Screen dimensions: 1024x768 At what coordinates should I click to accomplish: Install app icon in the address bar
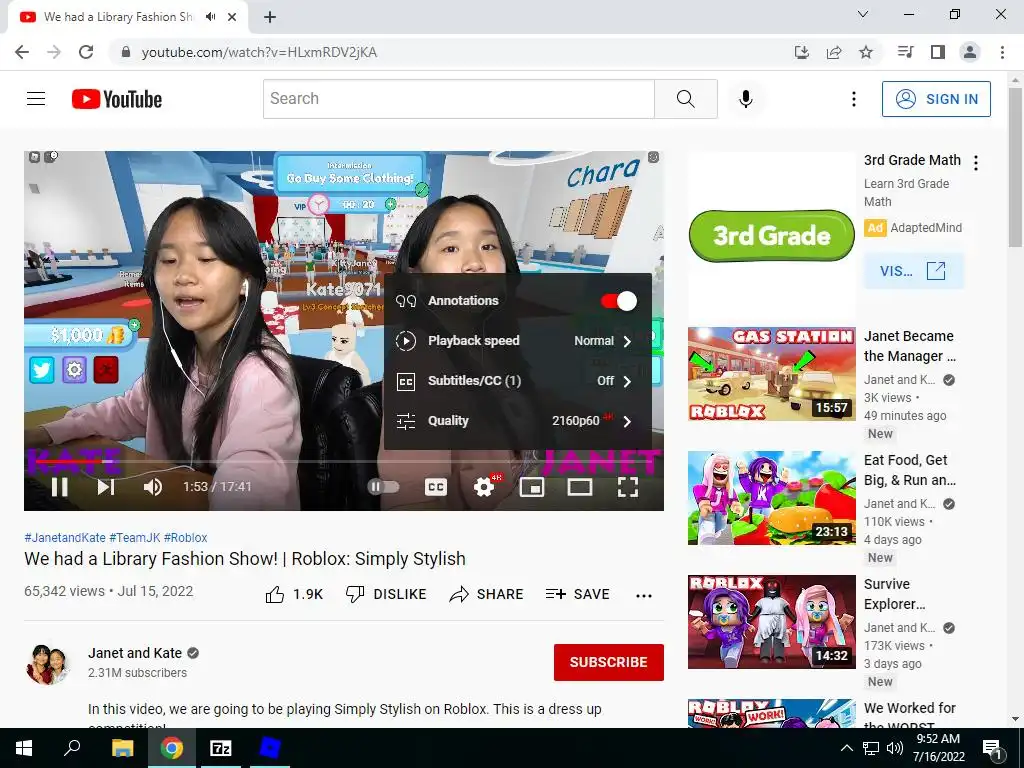click(801, 52)
